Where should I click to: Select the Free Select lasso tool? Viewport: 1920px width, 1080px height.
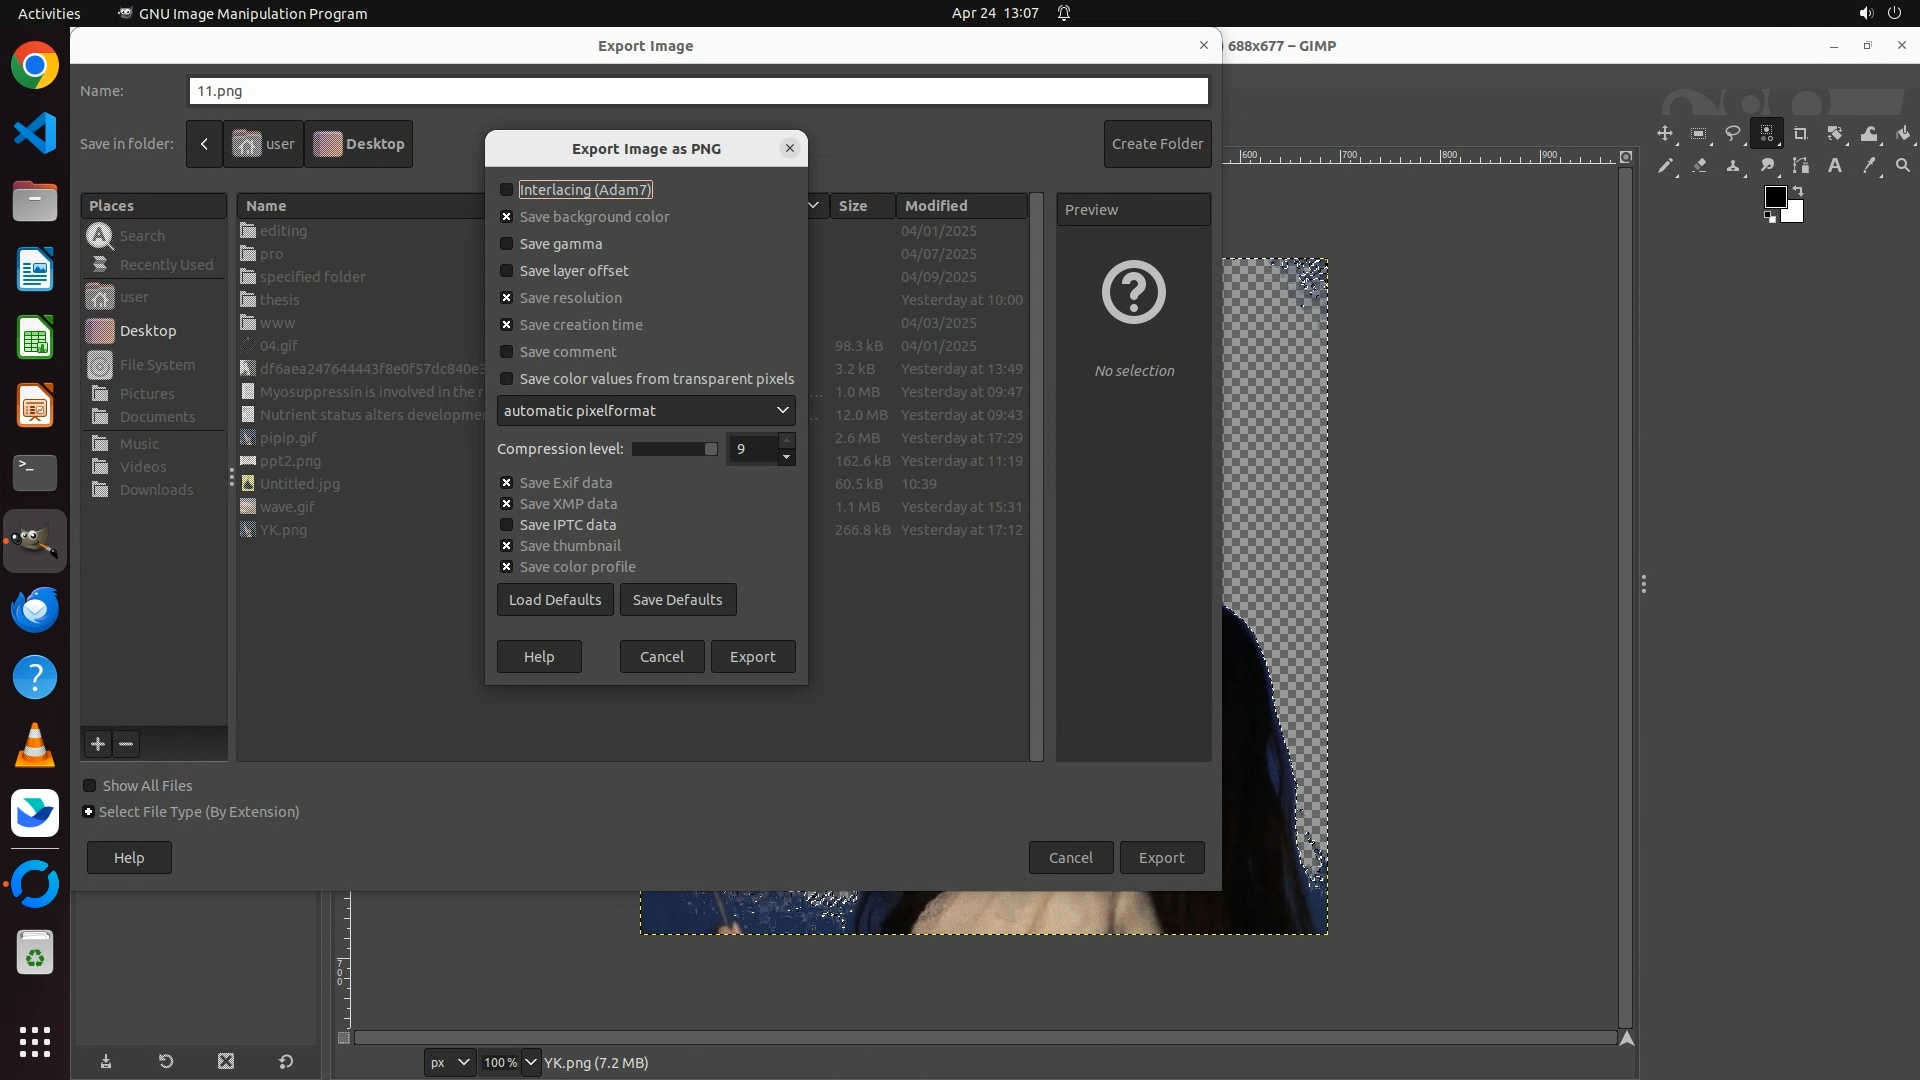(1733, 134)
